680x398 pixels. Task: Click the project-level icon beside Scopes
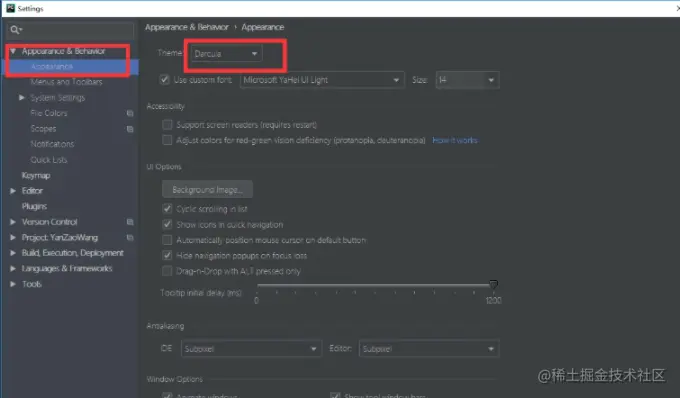point(130,129)
